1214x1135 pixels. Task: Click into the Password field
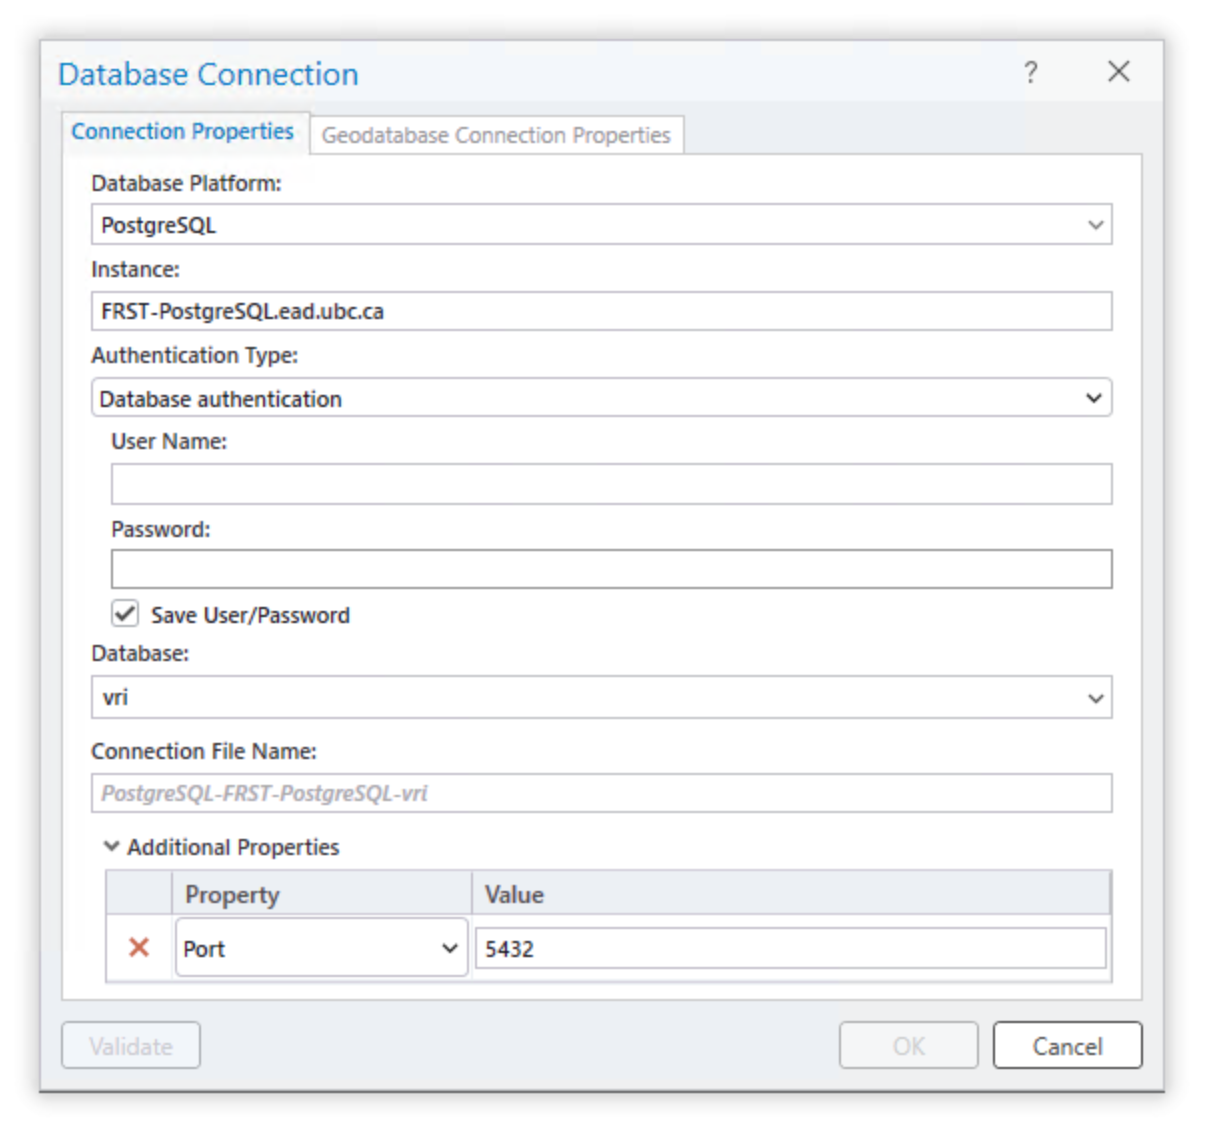[611, 569]
